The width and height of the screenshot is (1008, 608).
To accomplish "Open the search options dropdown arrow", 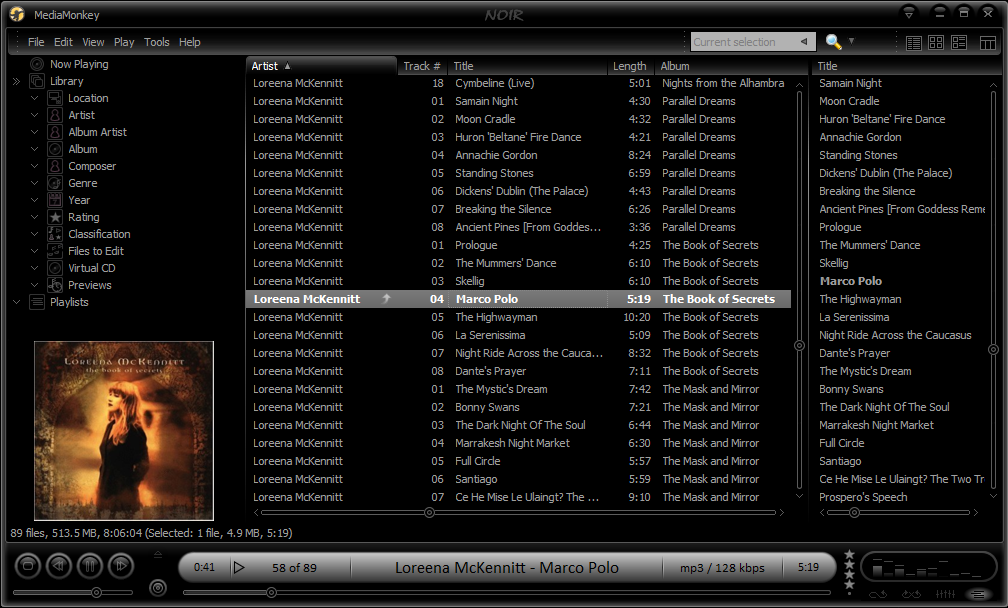I will pos(852,42).
